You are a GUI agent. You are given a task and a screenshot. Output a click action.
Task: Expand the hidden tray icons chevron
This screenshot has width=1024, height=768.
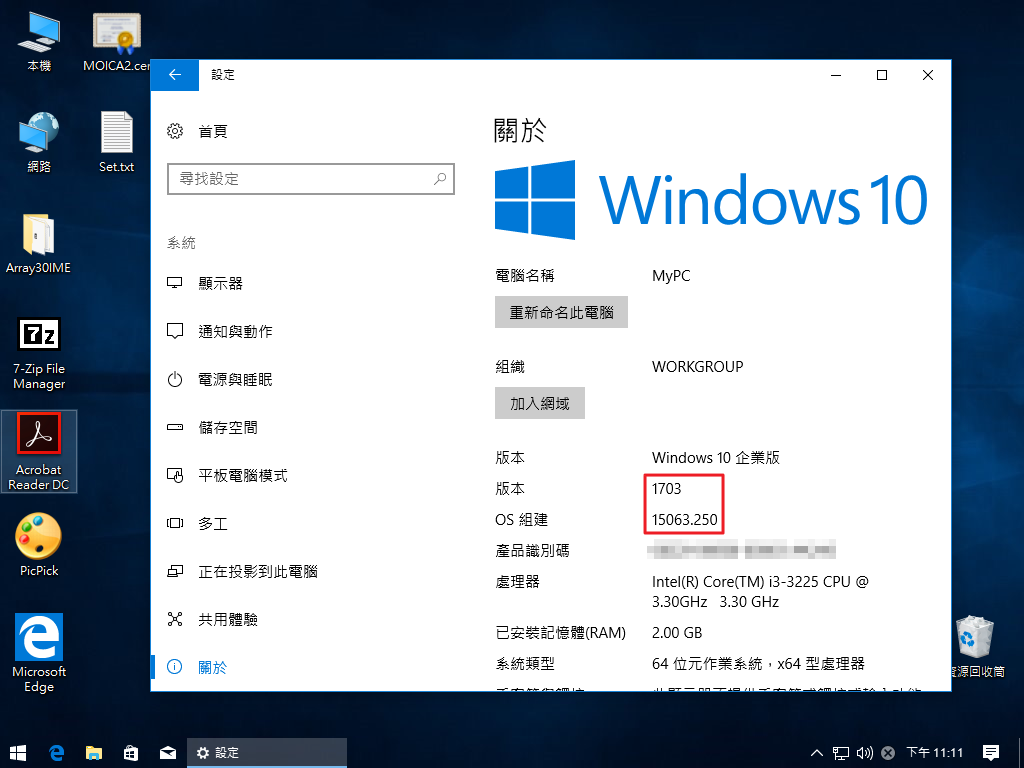[816, 752]
